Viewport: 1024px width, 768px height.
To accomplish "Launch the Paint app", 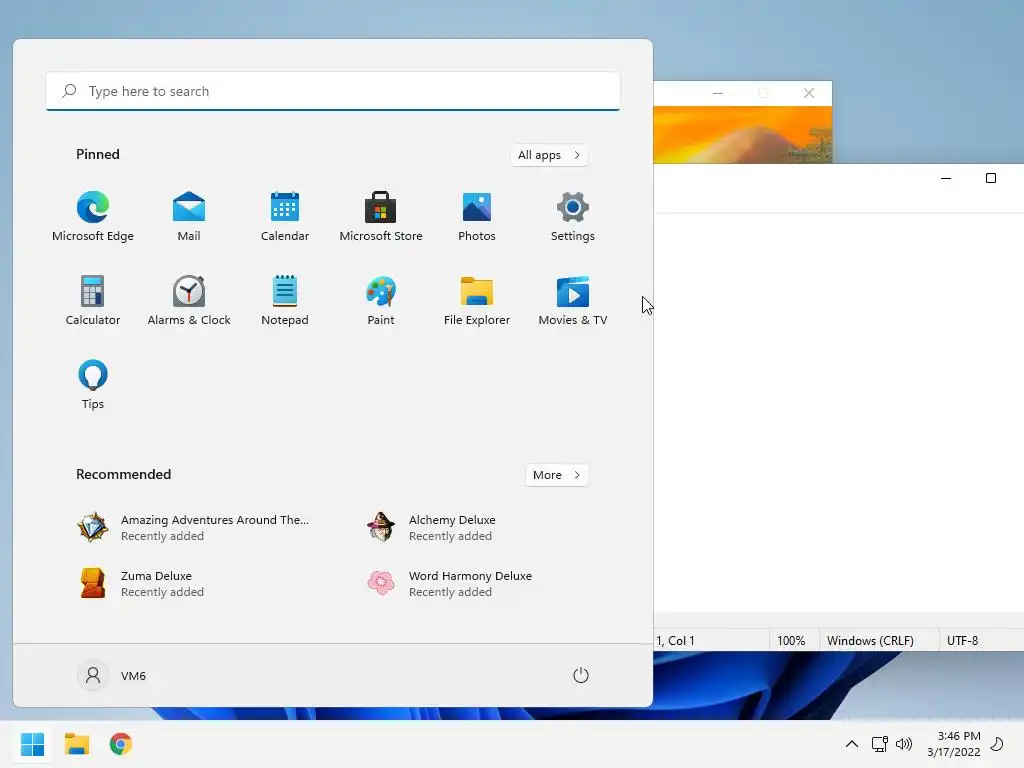I will coord(381,300).
